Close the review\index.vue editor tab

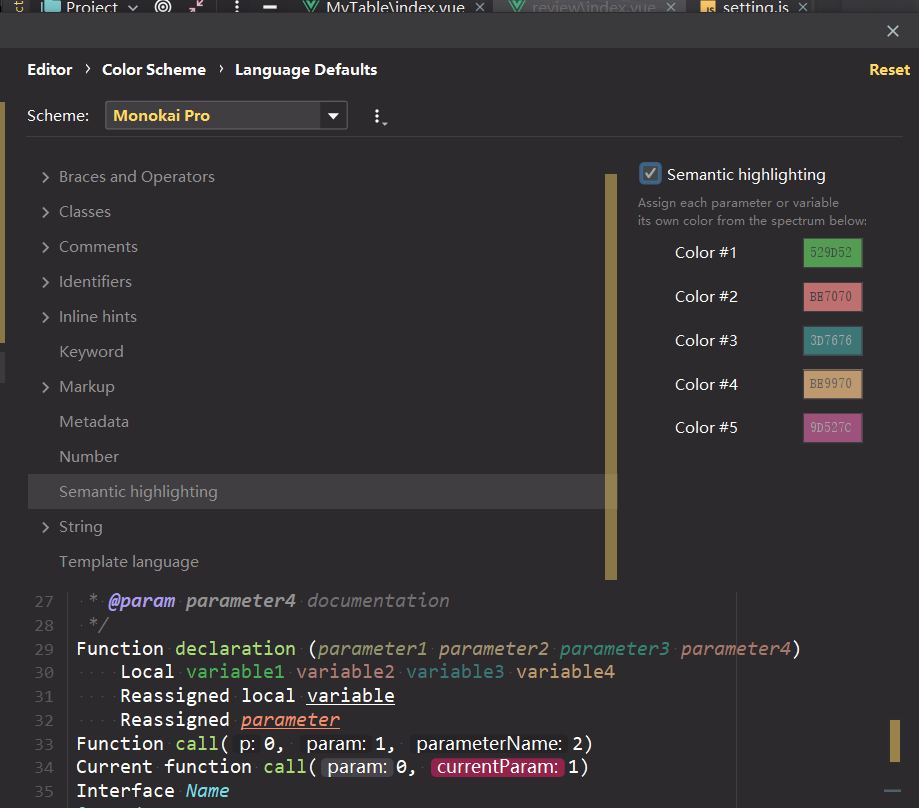671,7
